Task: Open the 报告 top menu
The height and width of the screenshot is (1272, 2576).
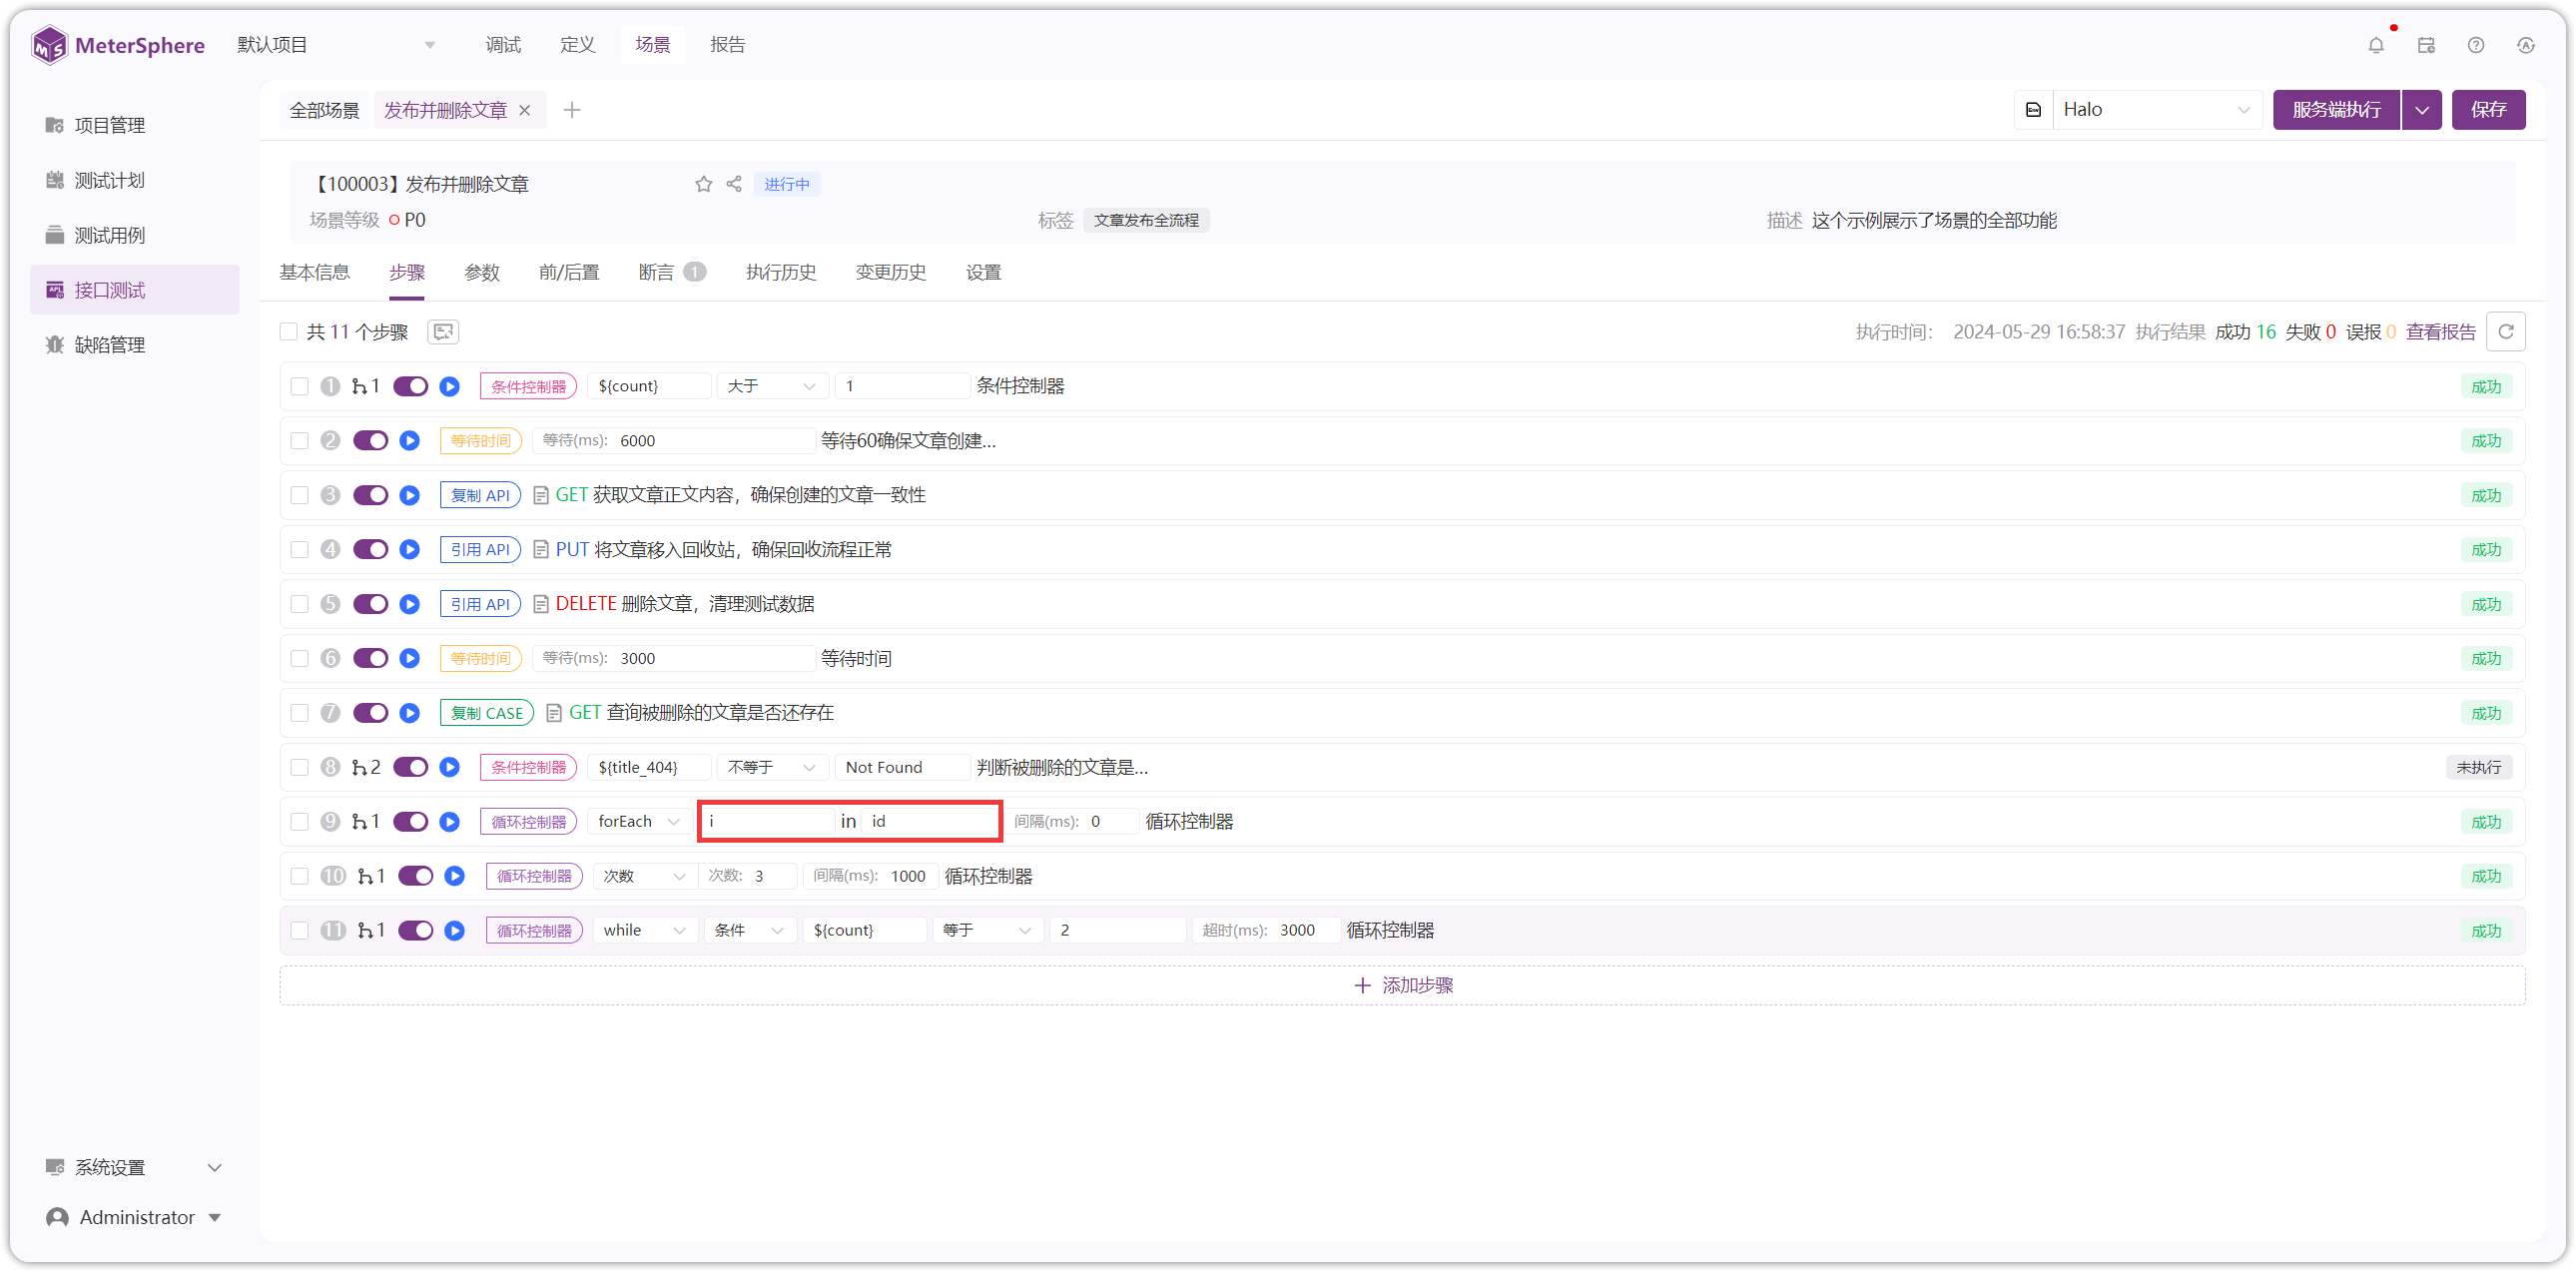Action: pos(728,45)
